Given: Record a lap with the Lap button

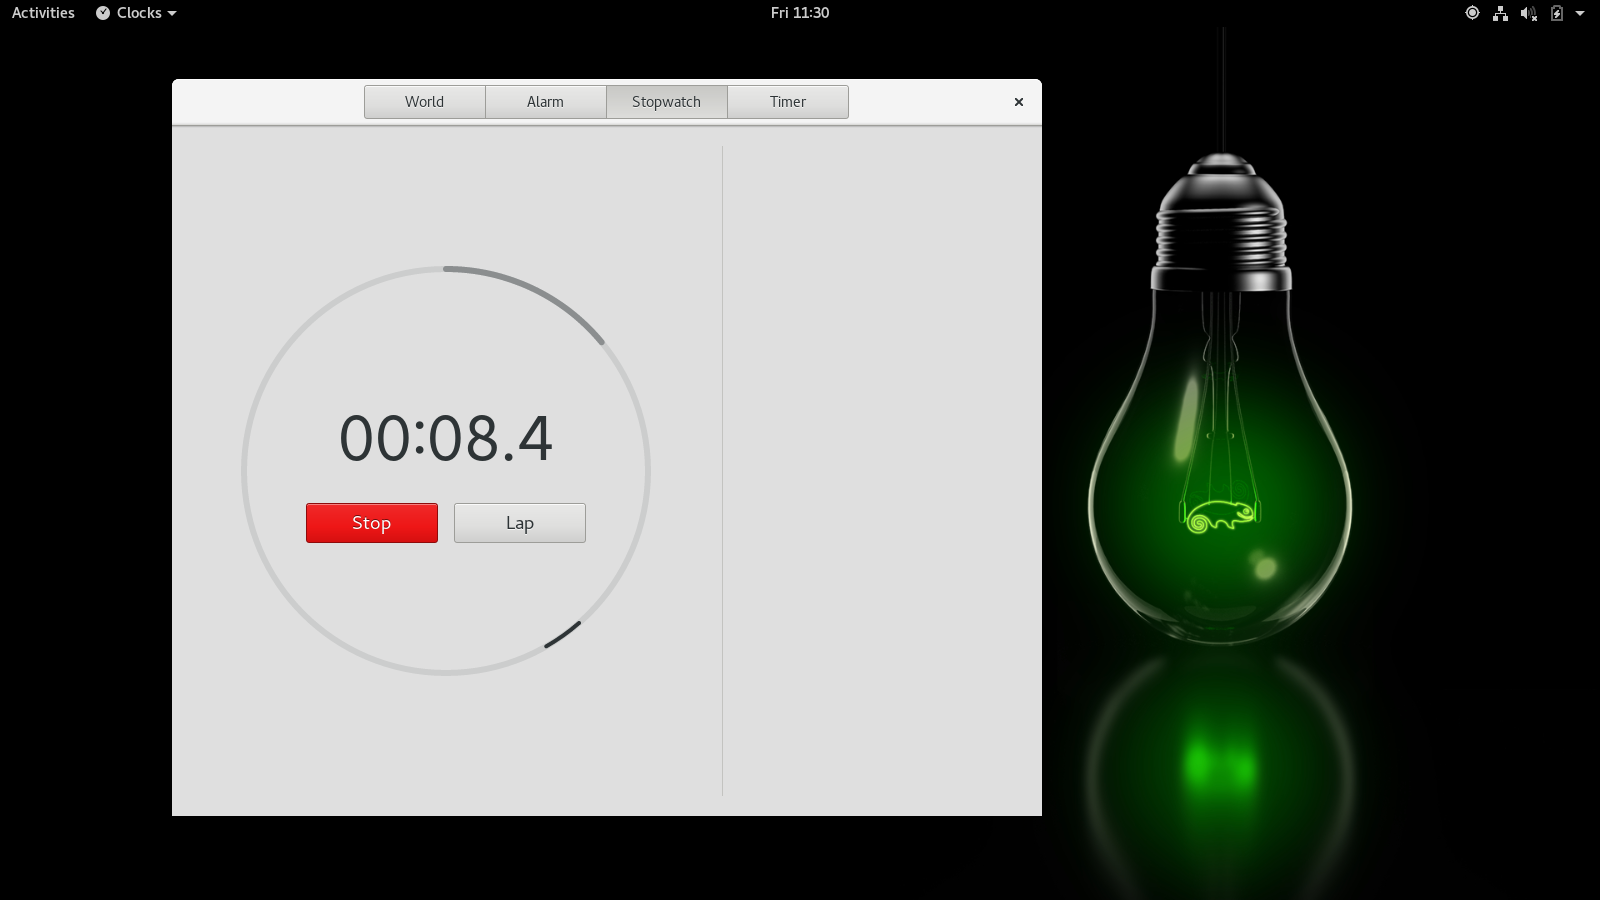Looking at the screenshot, I should tap(519, 523).
